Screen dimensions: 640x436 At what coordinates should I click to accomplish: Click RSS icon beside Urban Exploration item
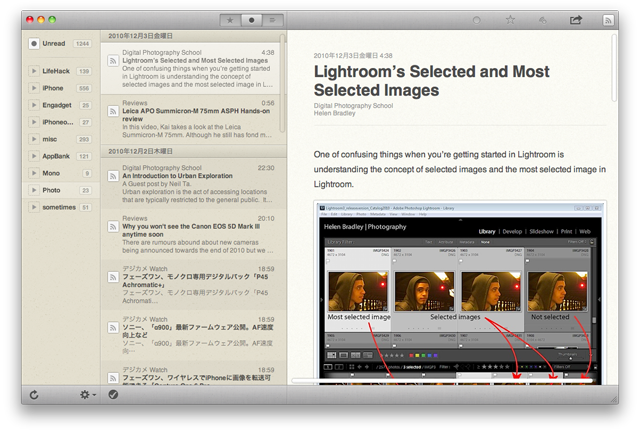[x=113, y=176]
